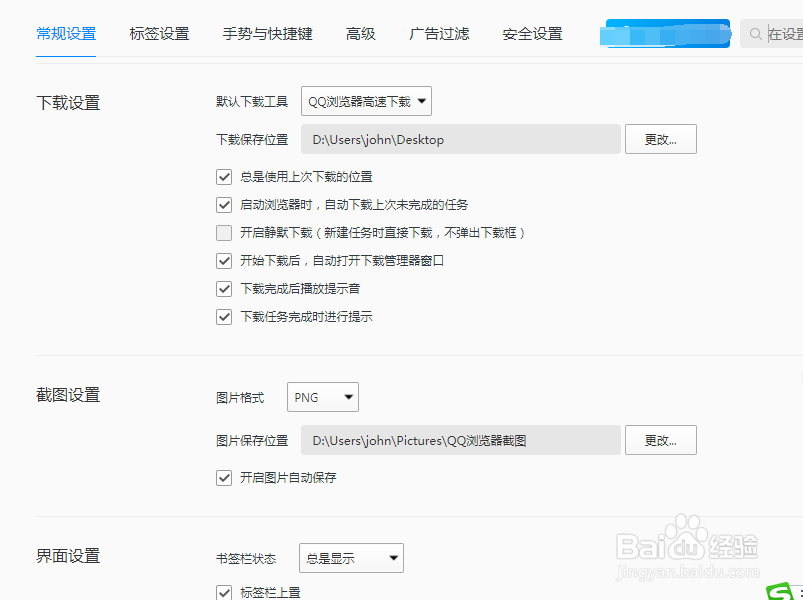
Task: Disable 下载完成后播放提示音
Action: point(224,289)
